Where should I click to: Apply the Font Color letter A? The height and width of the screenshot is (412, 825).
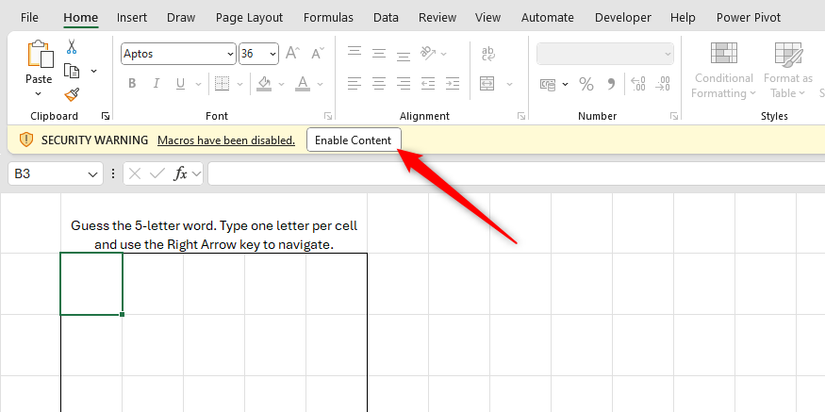point(303,84)
